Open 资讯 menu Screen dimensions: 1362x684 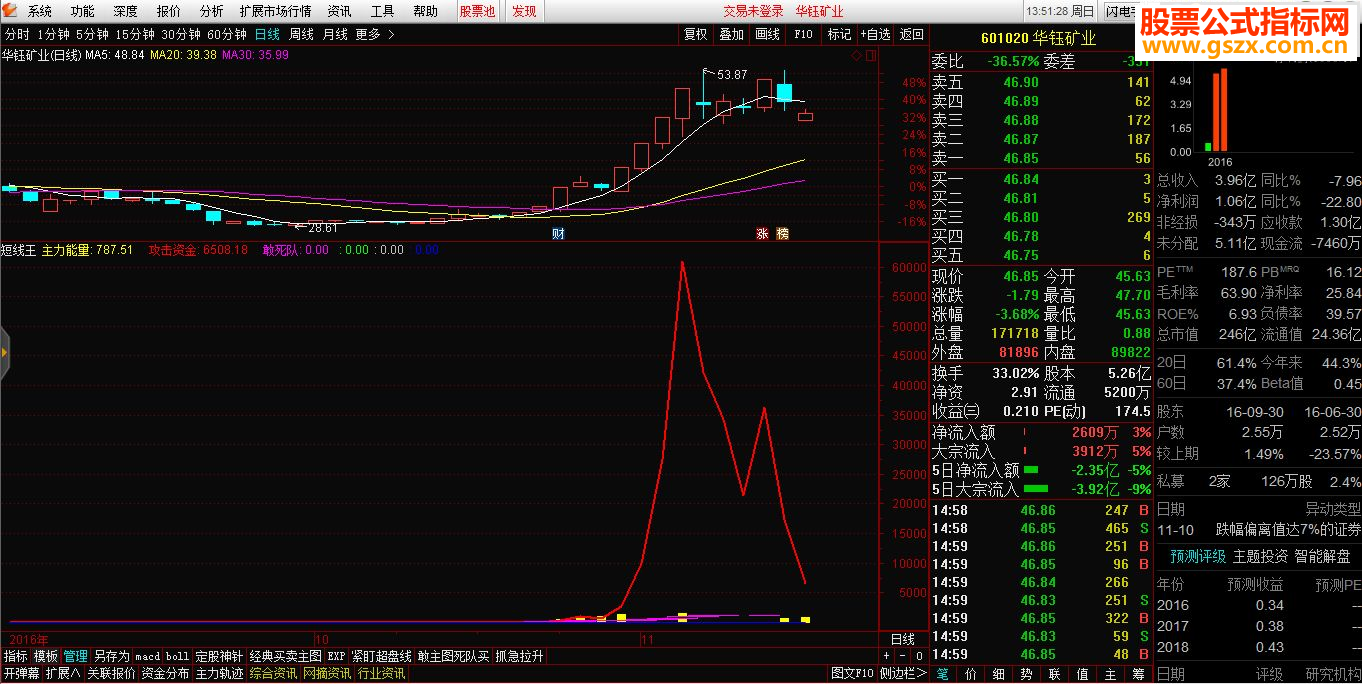coord(340,12)
